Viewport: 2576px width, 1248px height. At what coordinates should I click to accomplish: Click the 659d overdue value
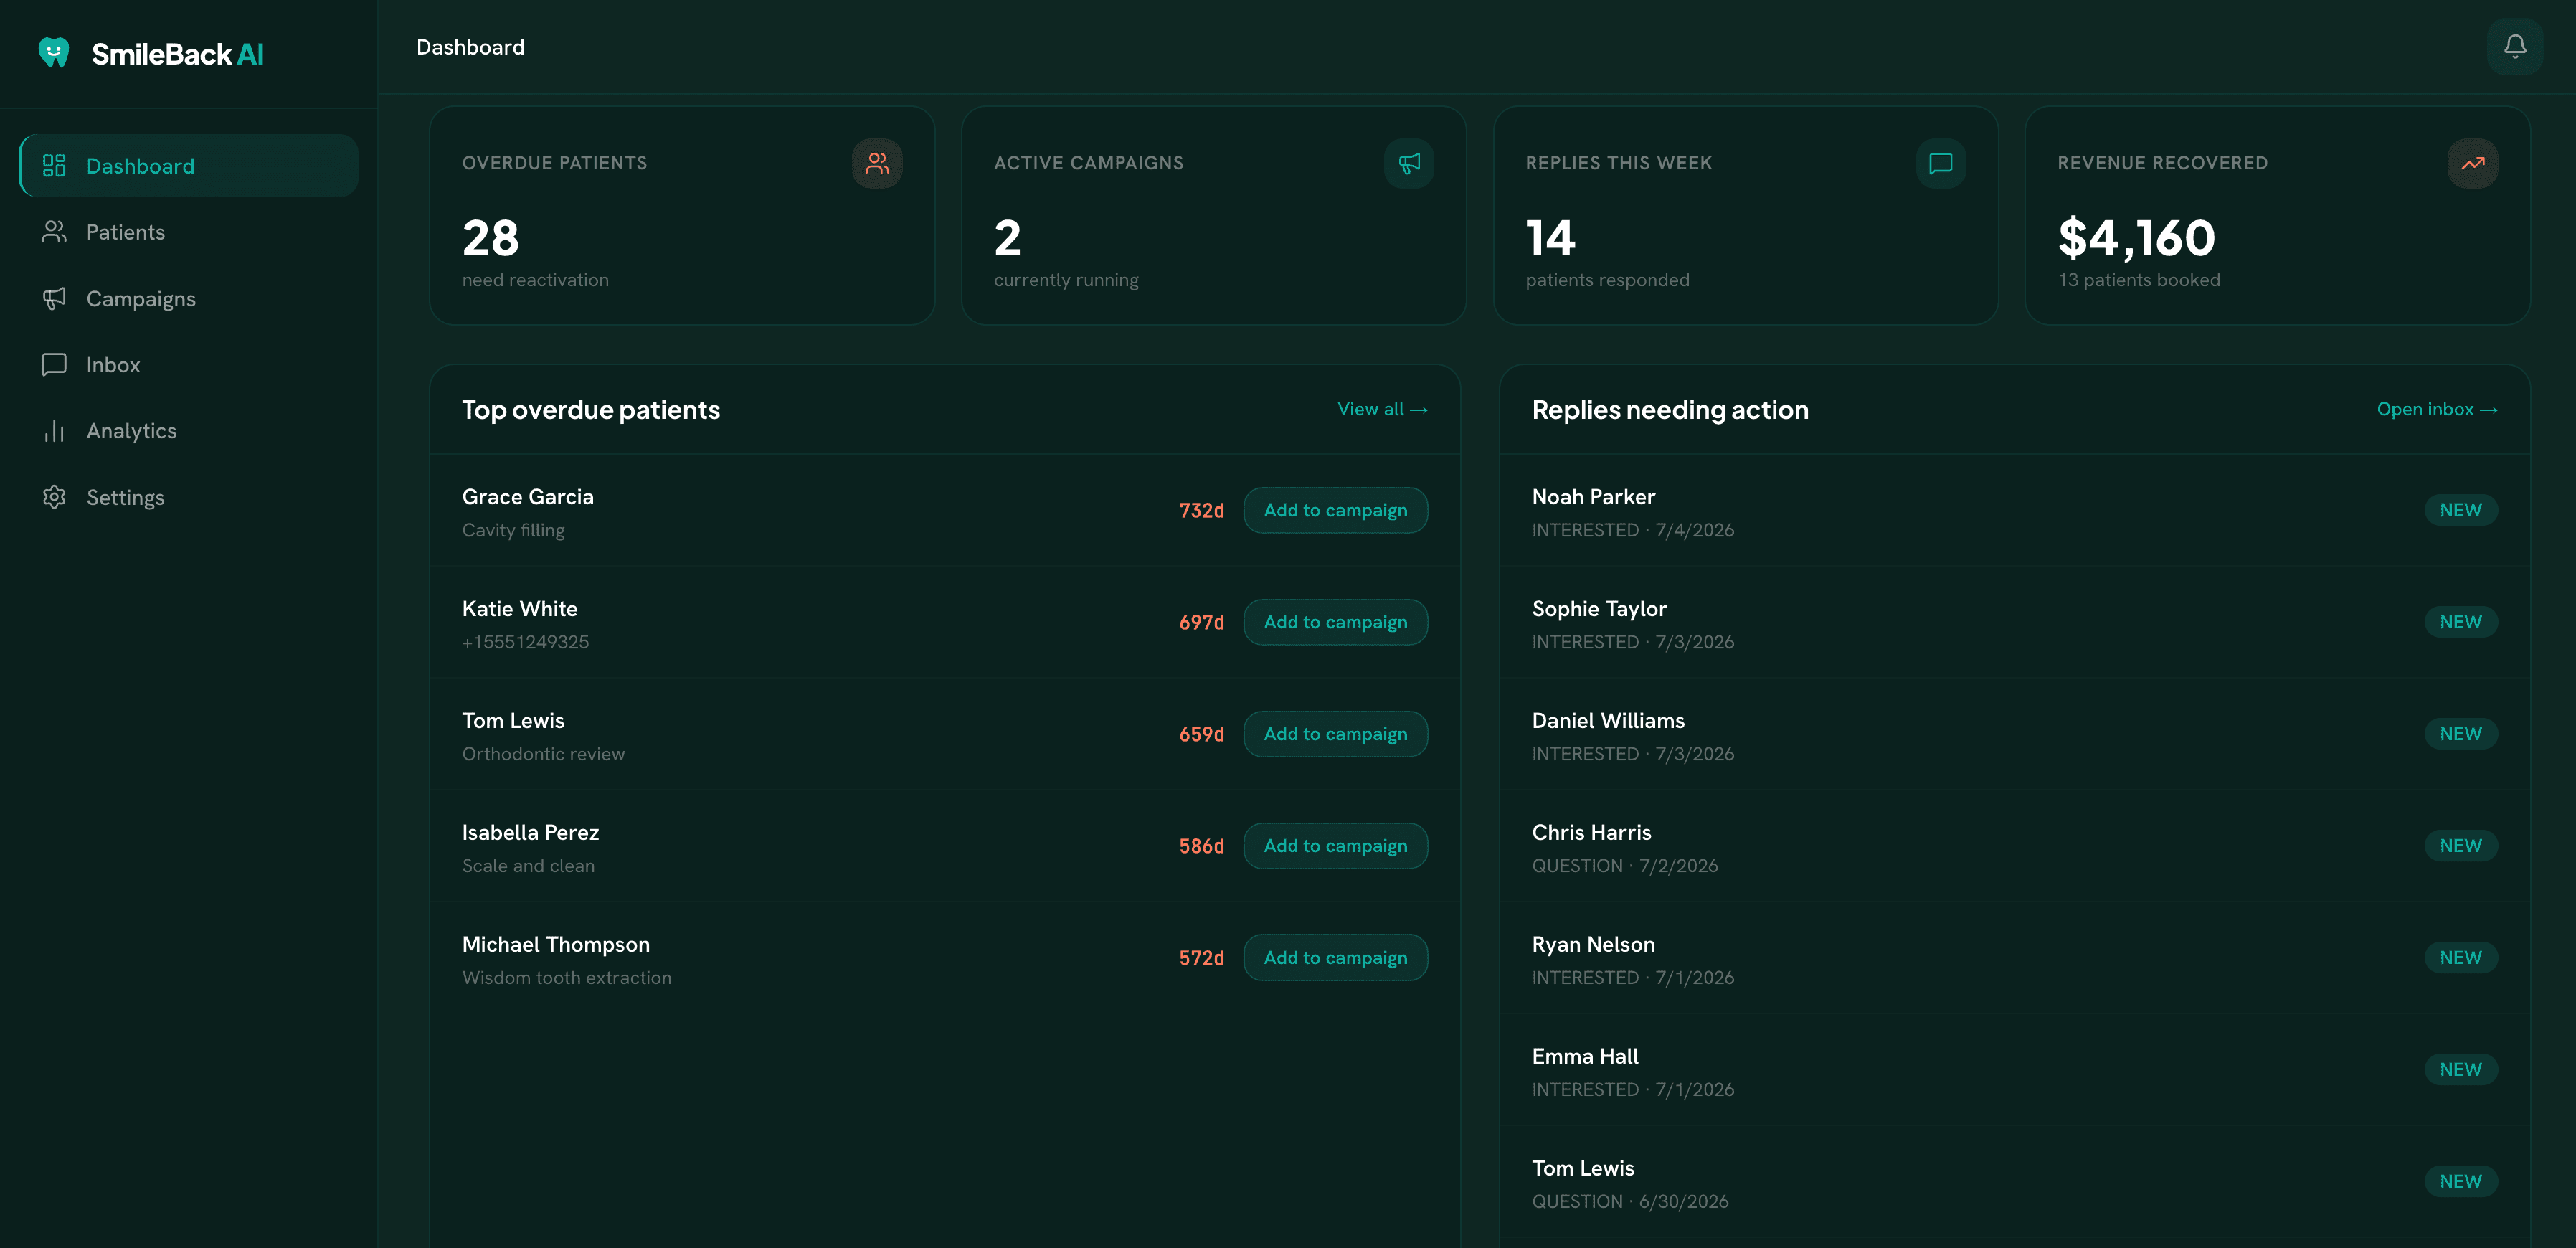coord(1201,734)
